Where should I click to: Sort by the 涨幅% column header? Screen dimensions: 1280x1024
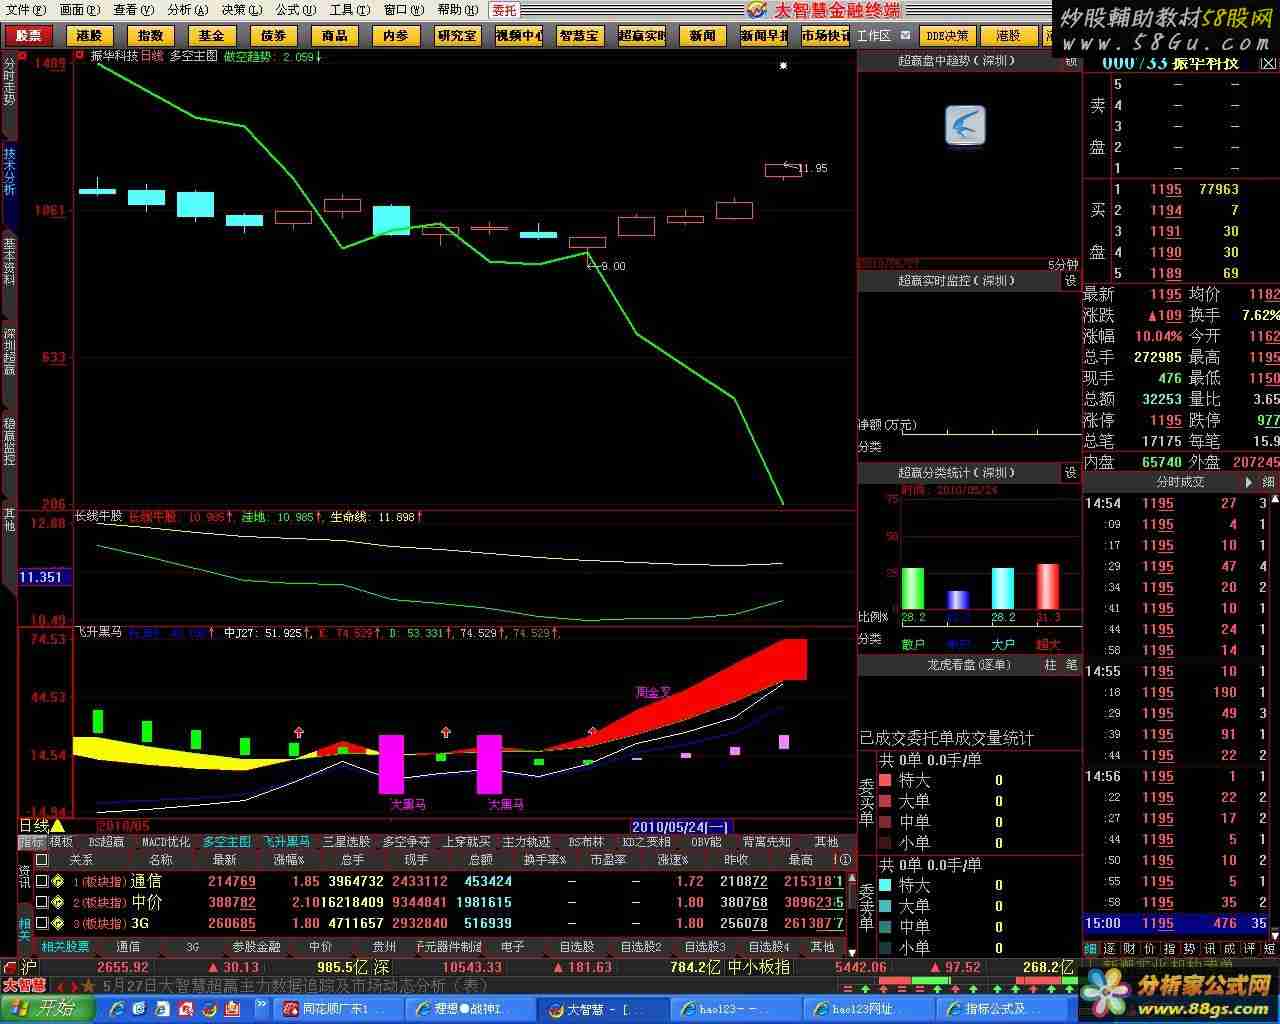[x=289, y=860]
